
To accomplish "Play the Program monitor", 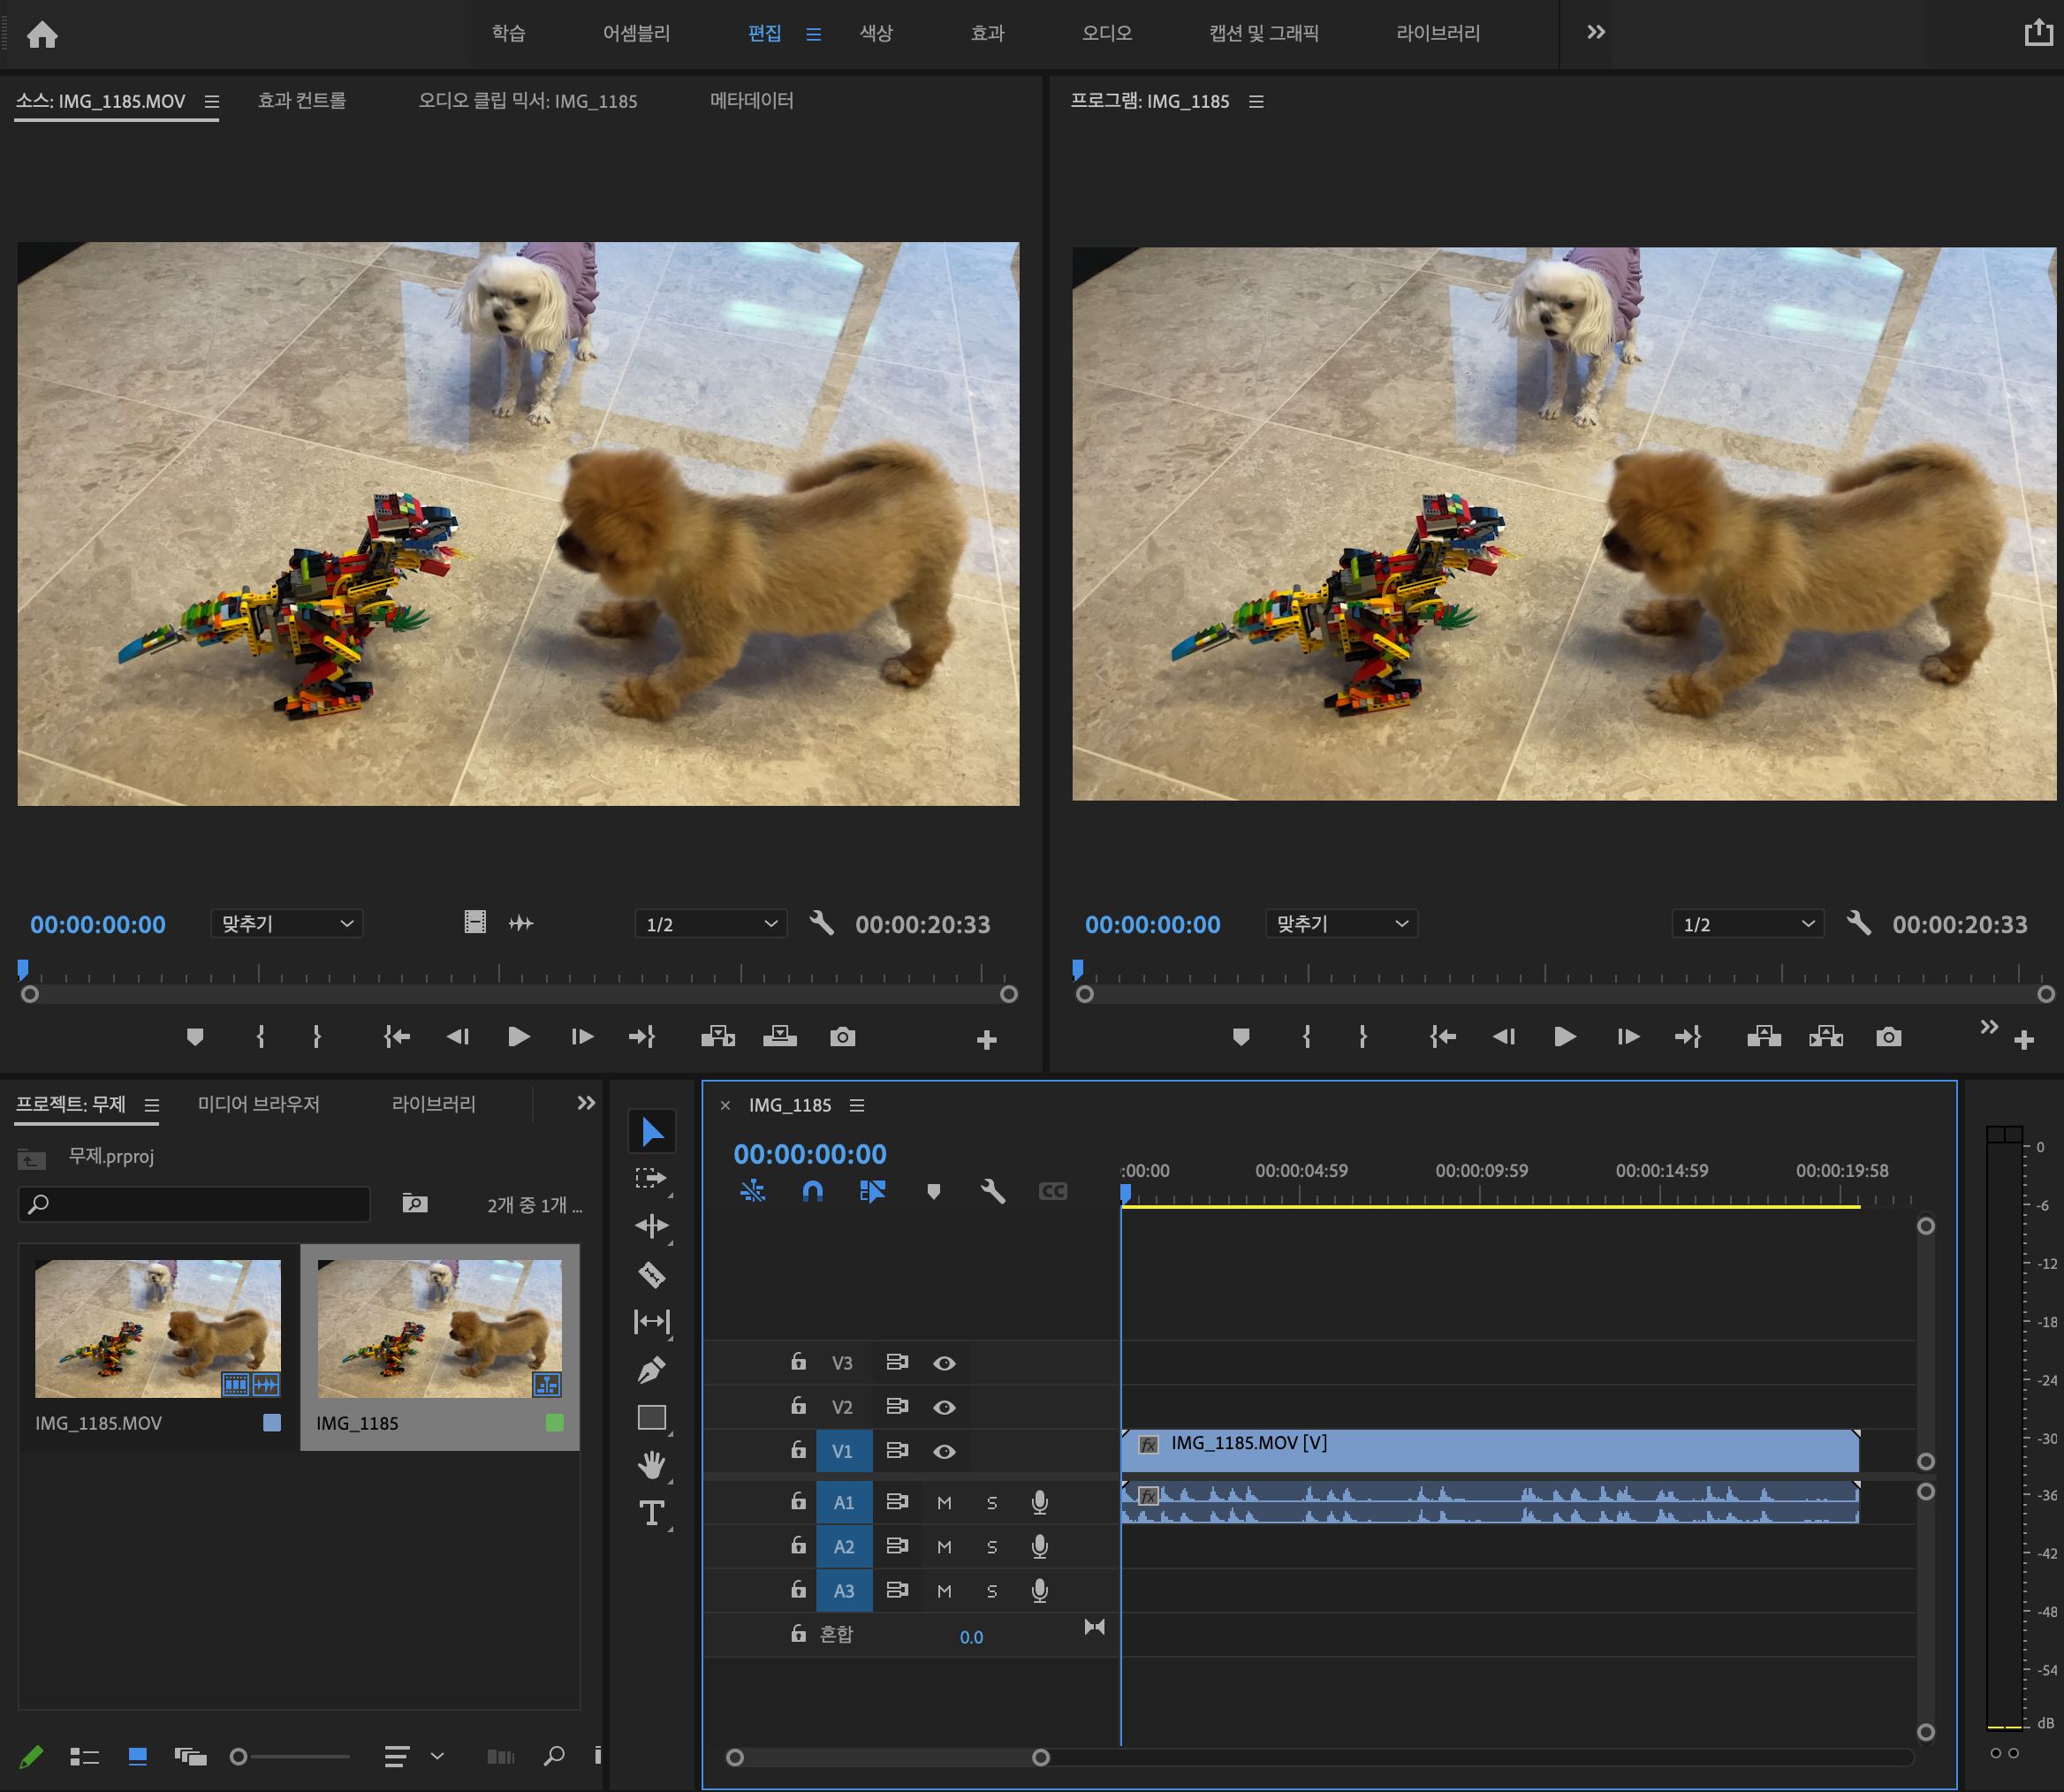I will coord(1565,1037).
